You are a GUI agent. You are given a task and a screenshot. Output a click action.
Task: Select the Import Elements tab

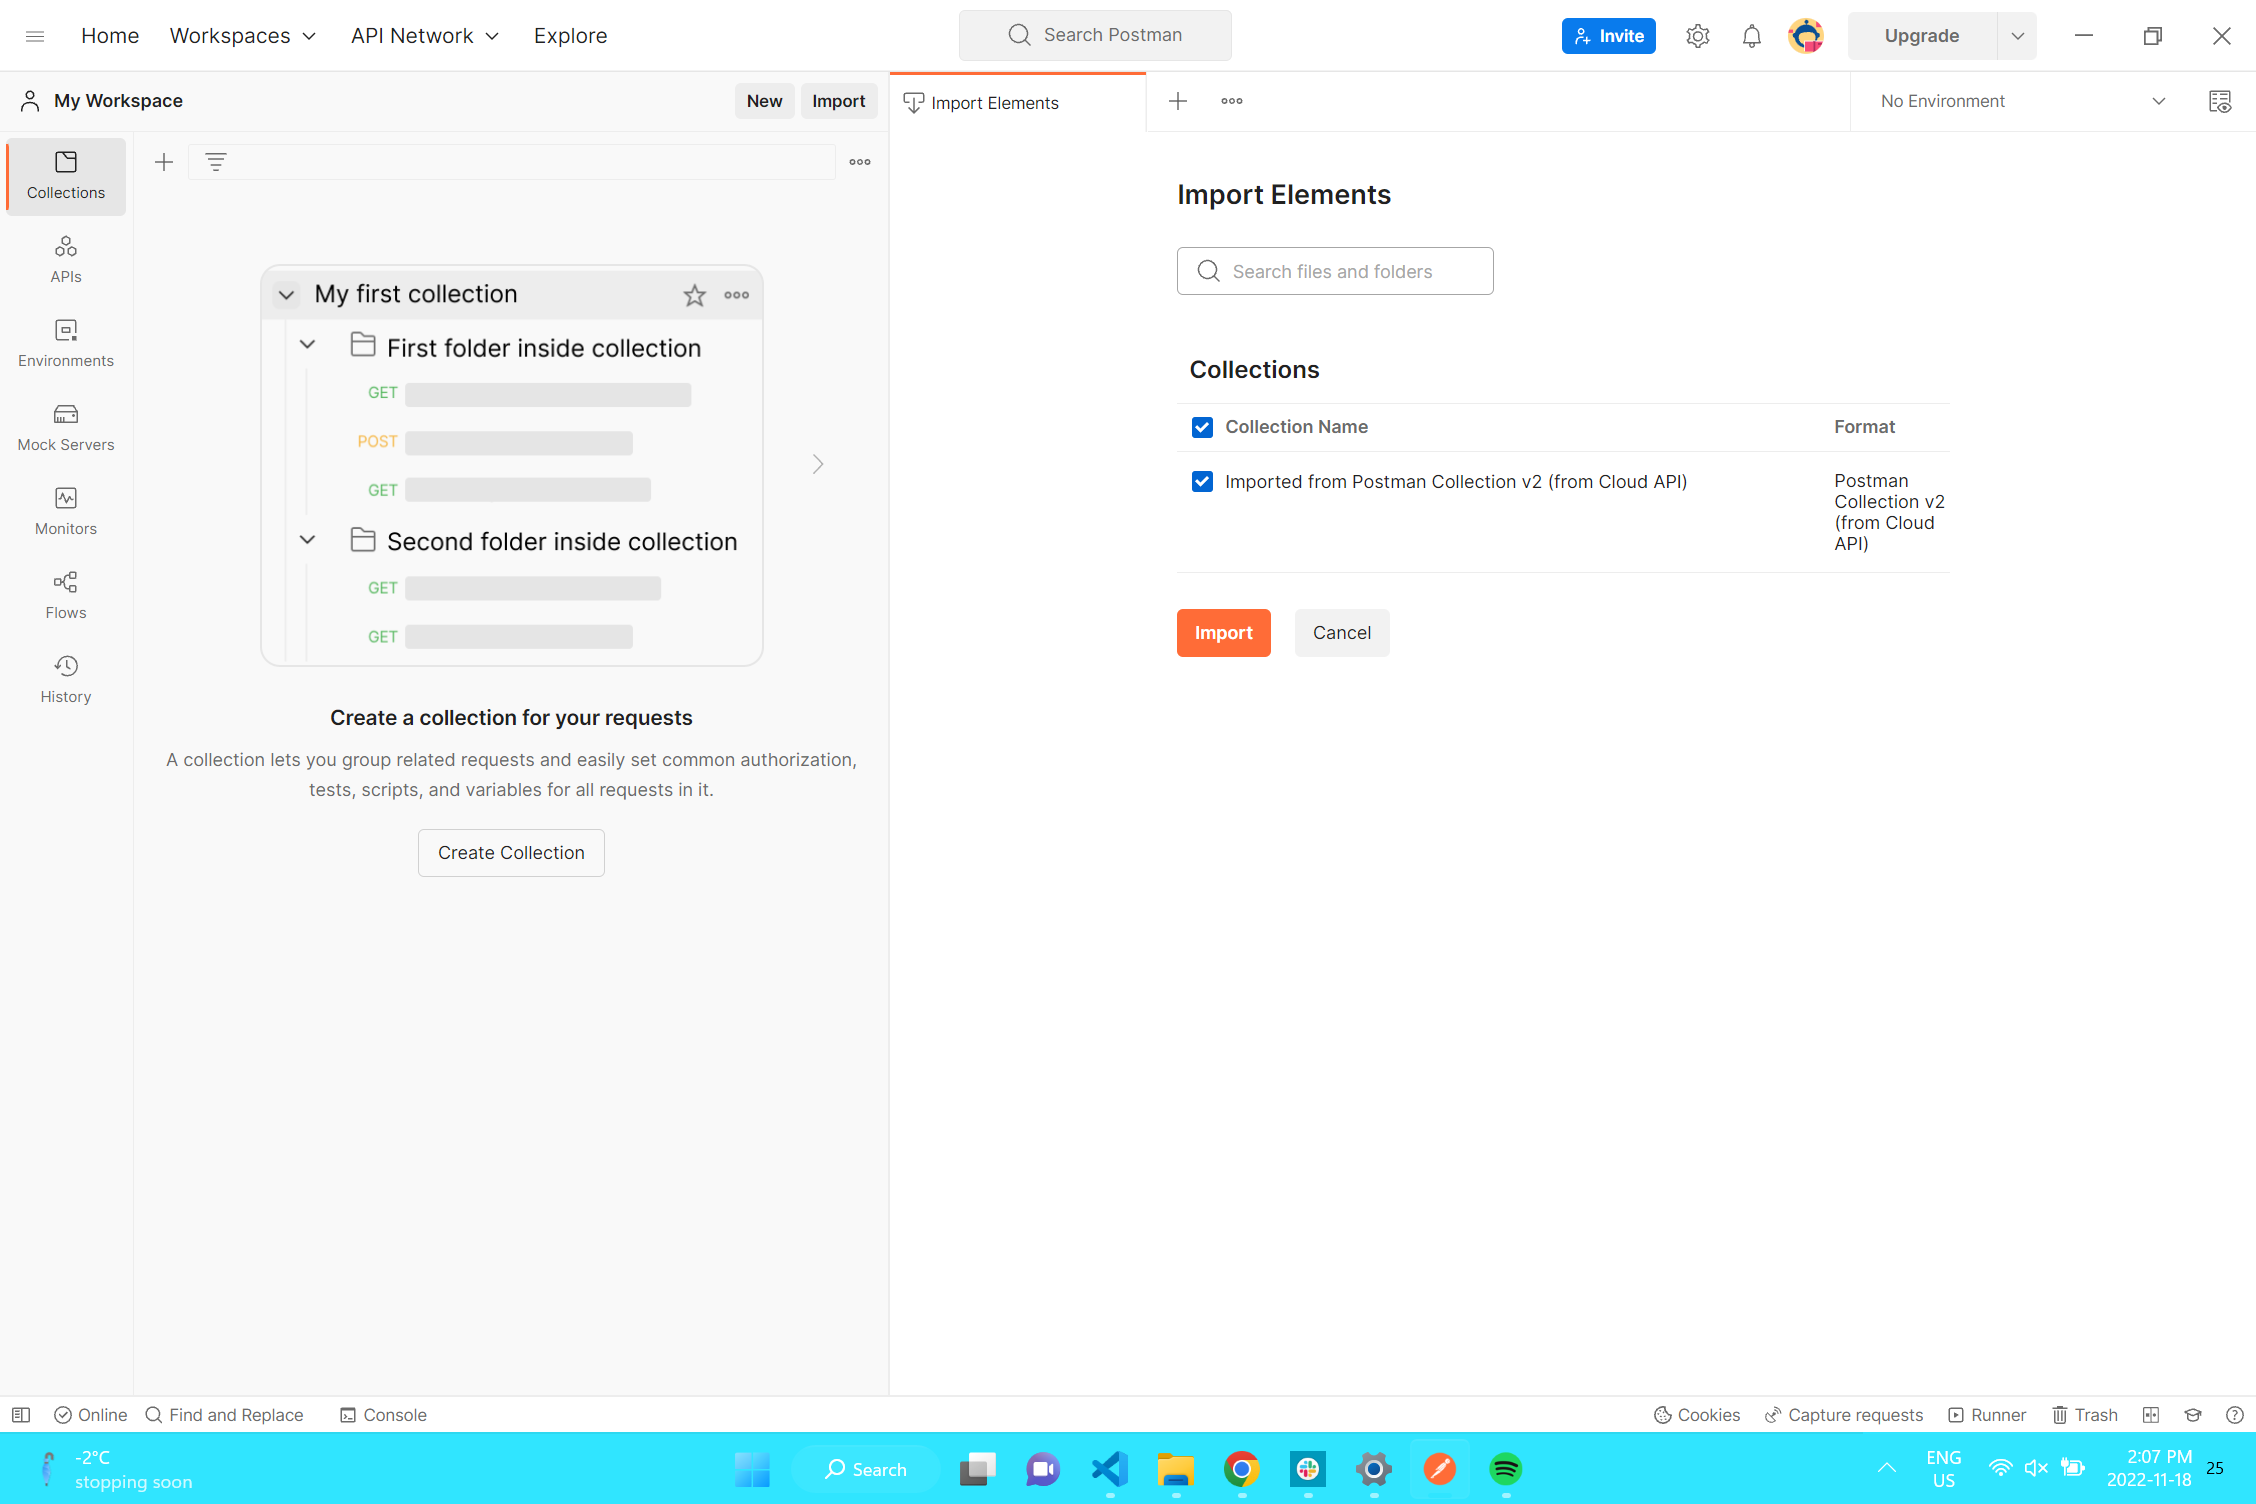click(x=994, y=103)
